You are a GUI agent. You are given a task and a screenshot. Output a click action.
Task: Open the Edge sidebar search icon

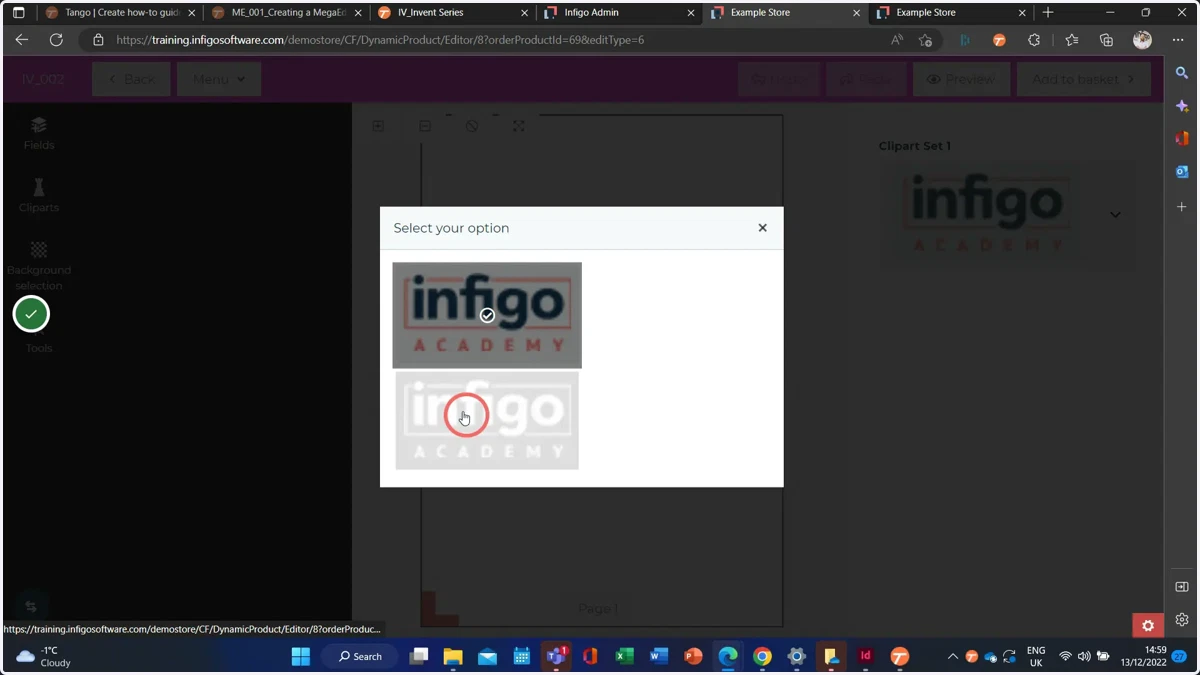[1182, 73]
